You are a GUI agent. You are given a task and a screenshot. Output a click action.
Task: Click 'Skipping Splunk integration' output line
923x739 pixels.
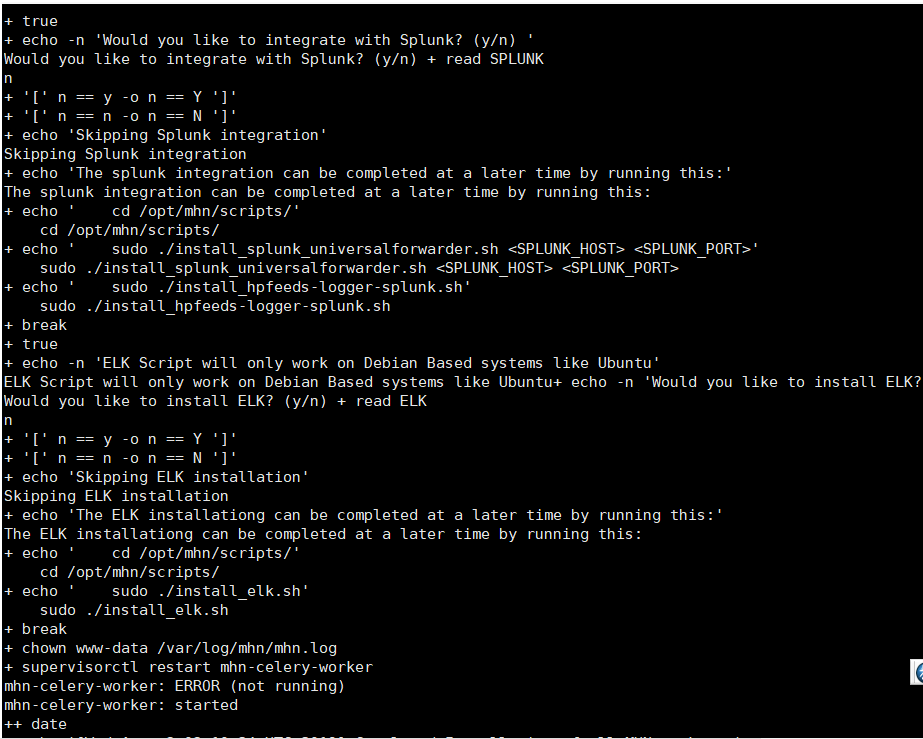click(125, 154)
